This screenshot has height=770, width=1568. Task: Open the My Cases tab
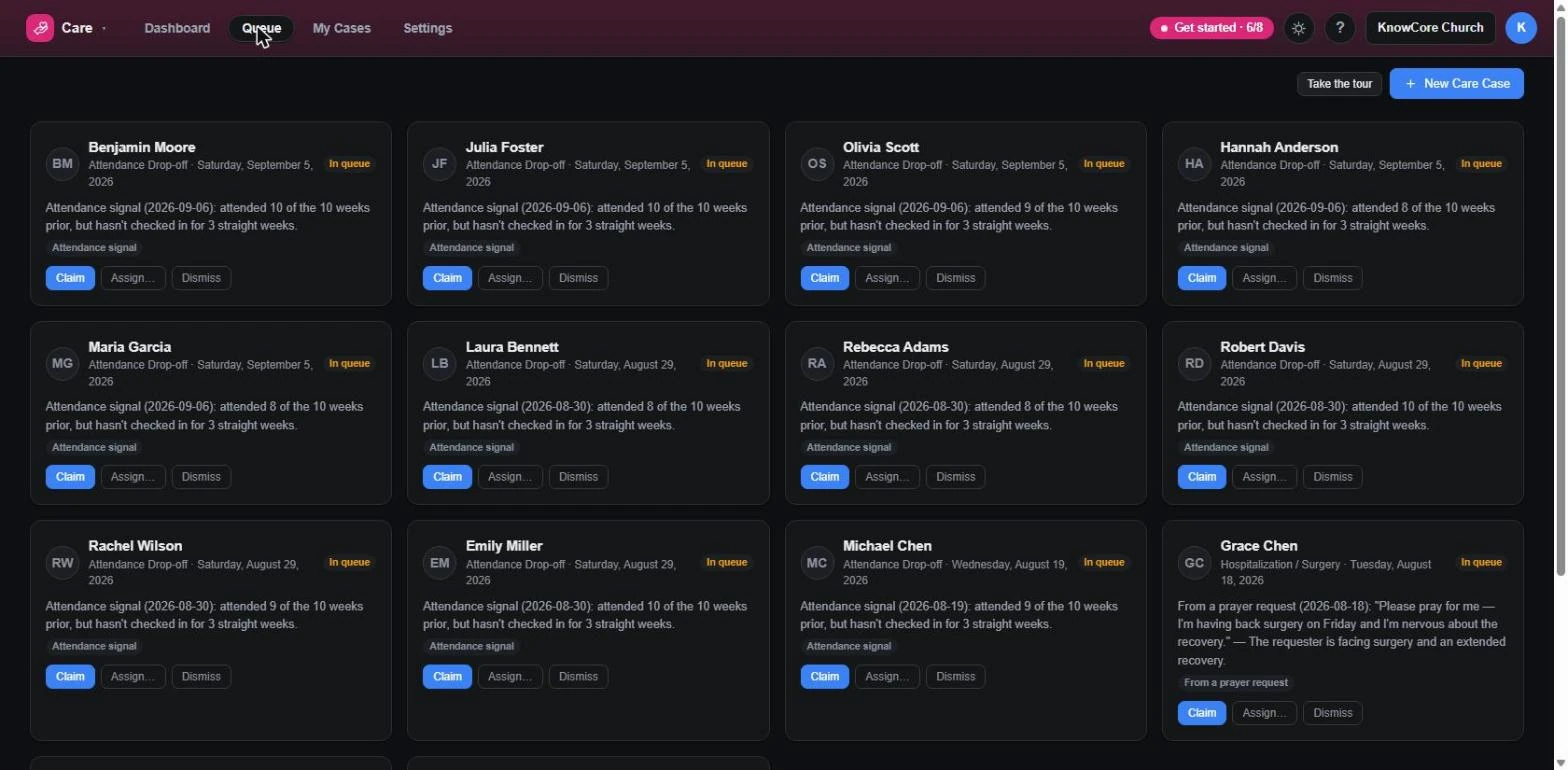click(x=342, y=28)
